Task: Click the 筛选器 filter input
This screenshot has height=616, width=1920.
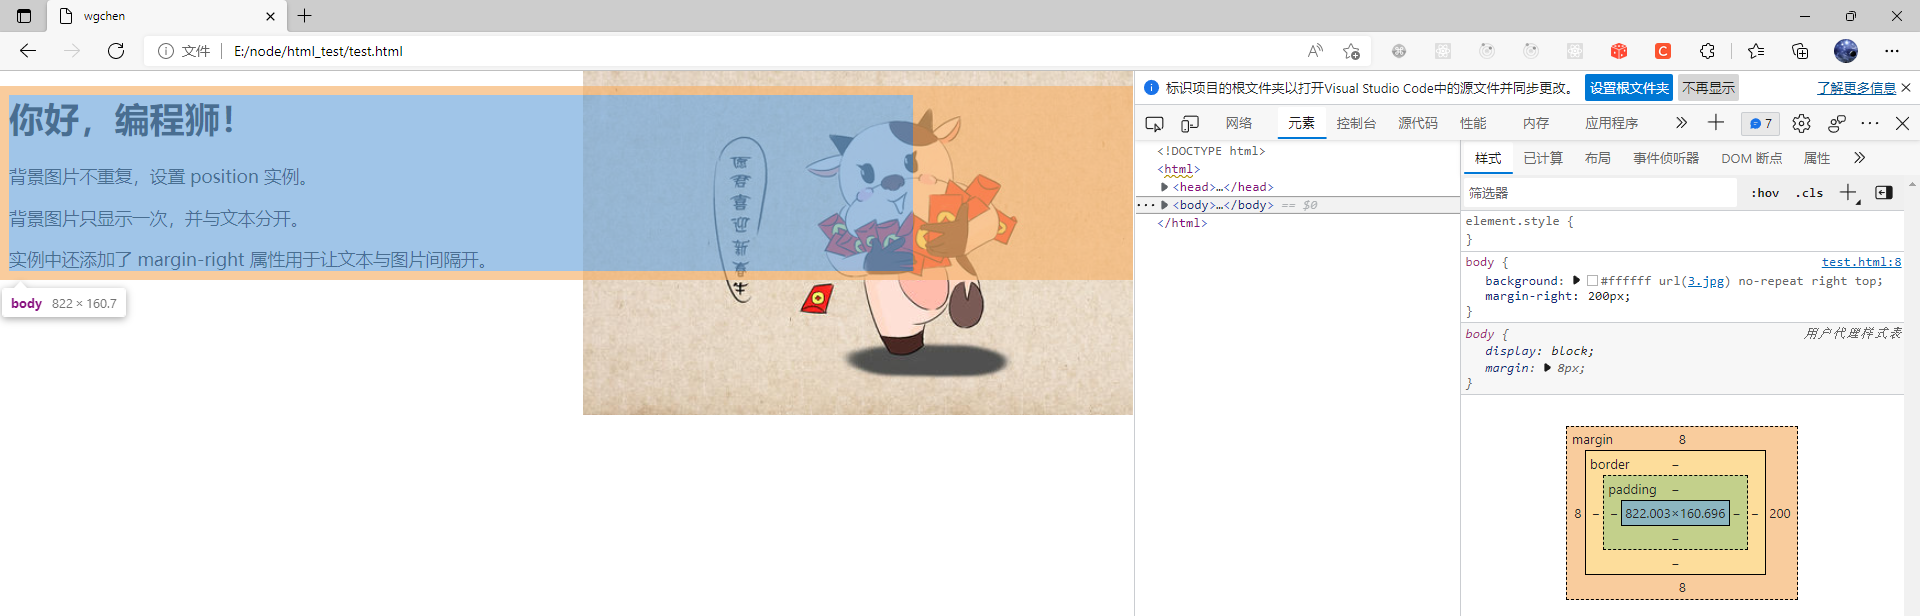Action: (1600, 193)
